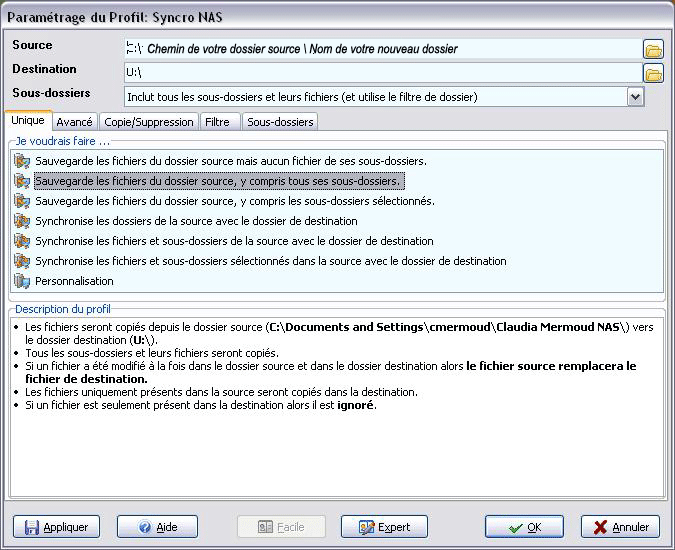Click icon of Sauvegarde sous-dossiers sélectionnés option
The height and width of the screenshot is (550, 675).
[x=23, y=201]
